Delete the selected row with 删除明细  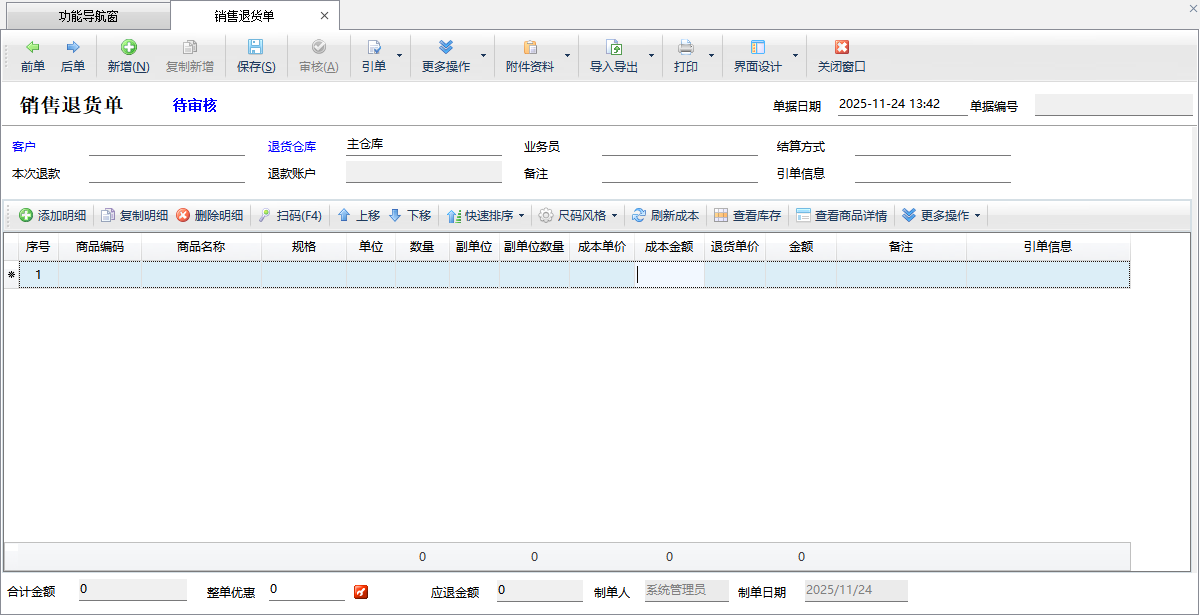tap(209, 215)
